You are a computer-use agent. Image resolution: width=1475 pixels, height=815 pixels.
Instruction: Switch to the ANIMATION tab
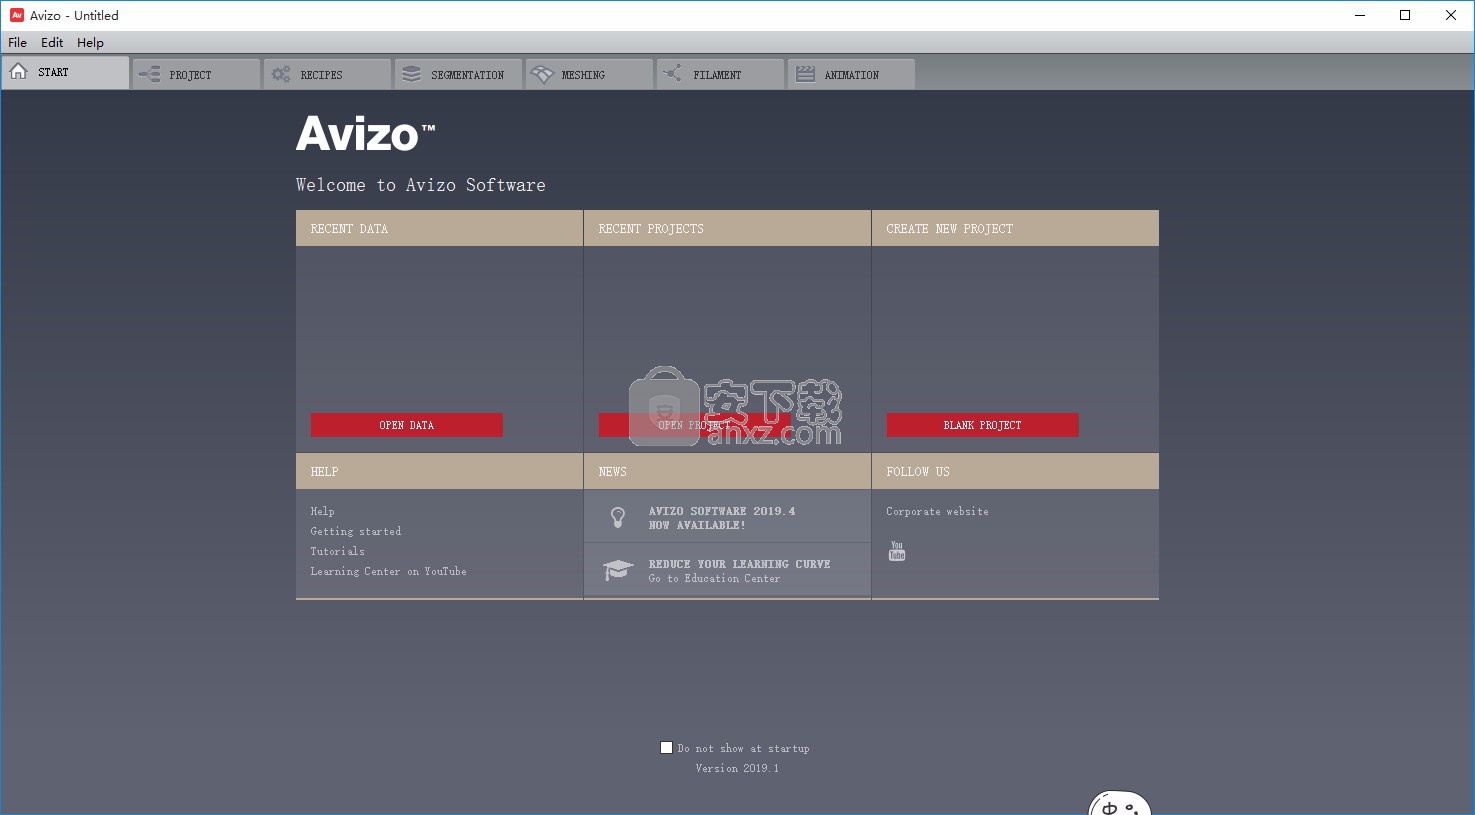click(x=851, y=74)
